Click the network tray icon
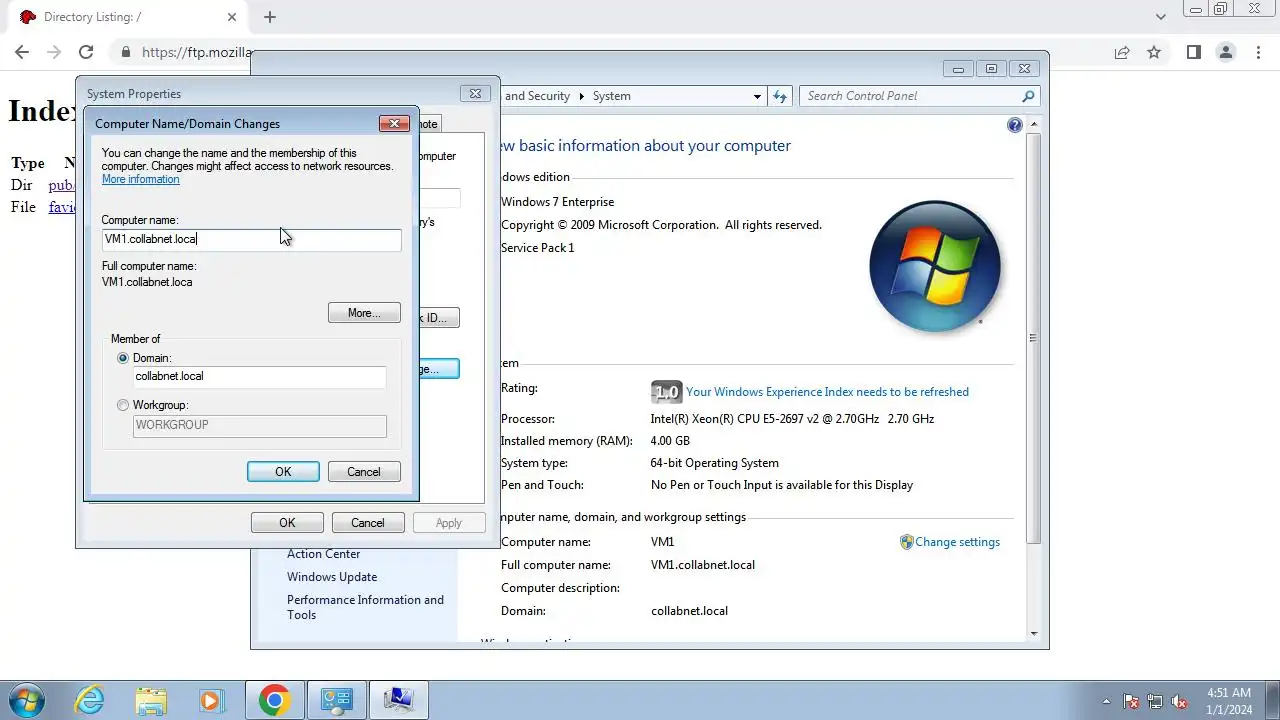1280x720 pixels. [x=1155, y=701]
